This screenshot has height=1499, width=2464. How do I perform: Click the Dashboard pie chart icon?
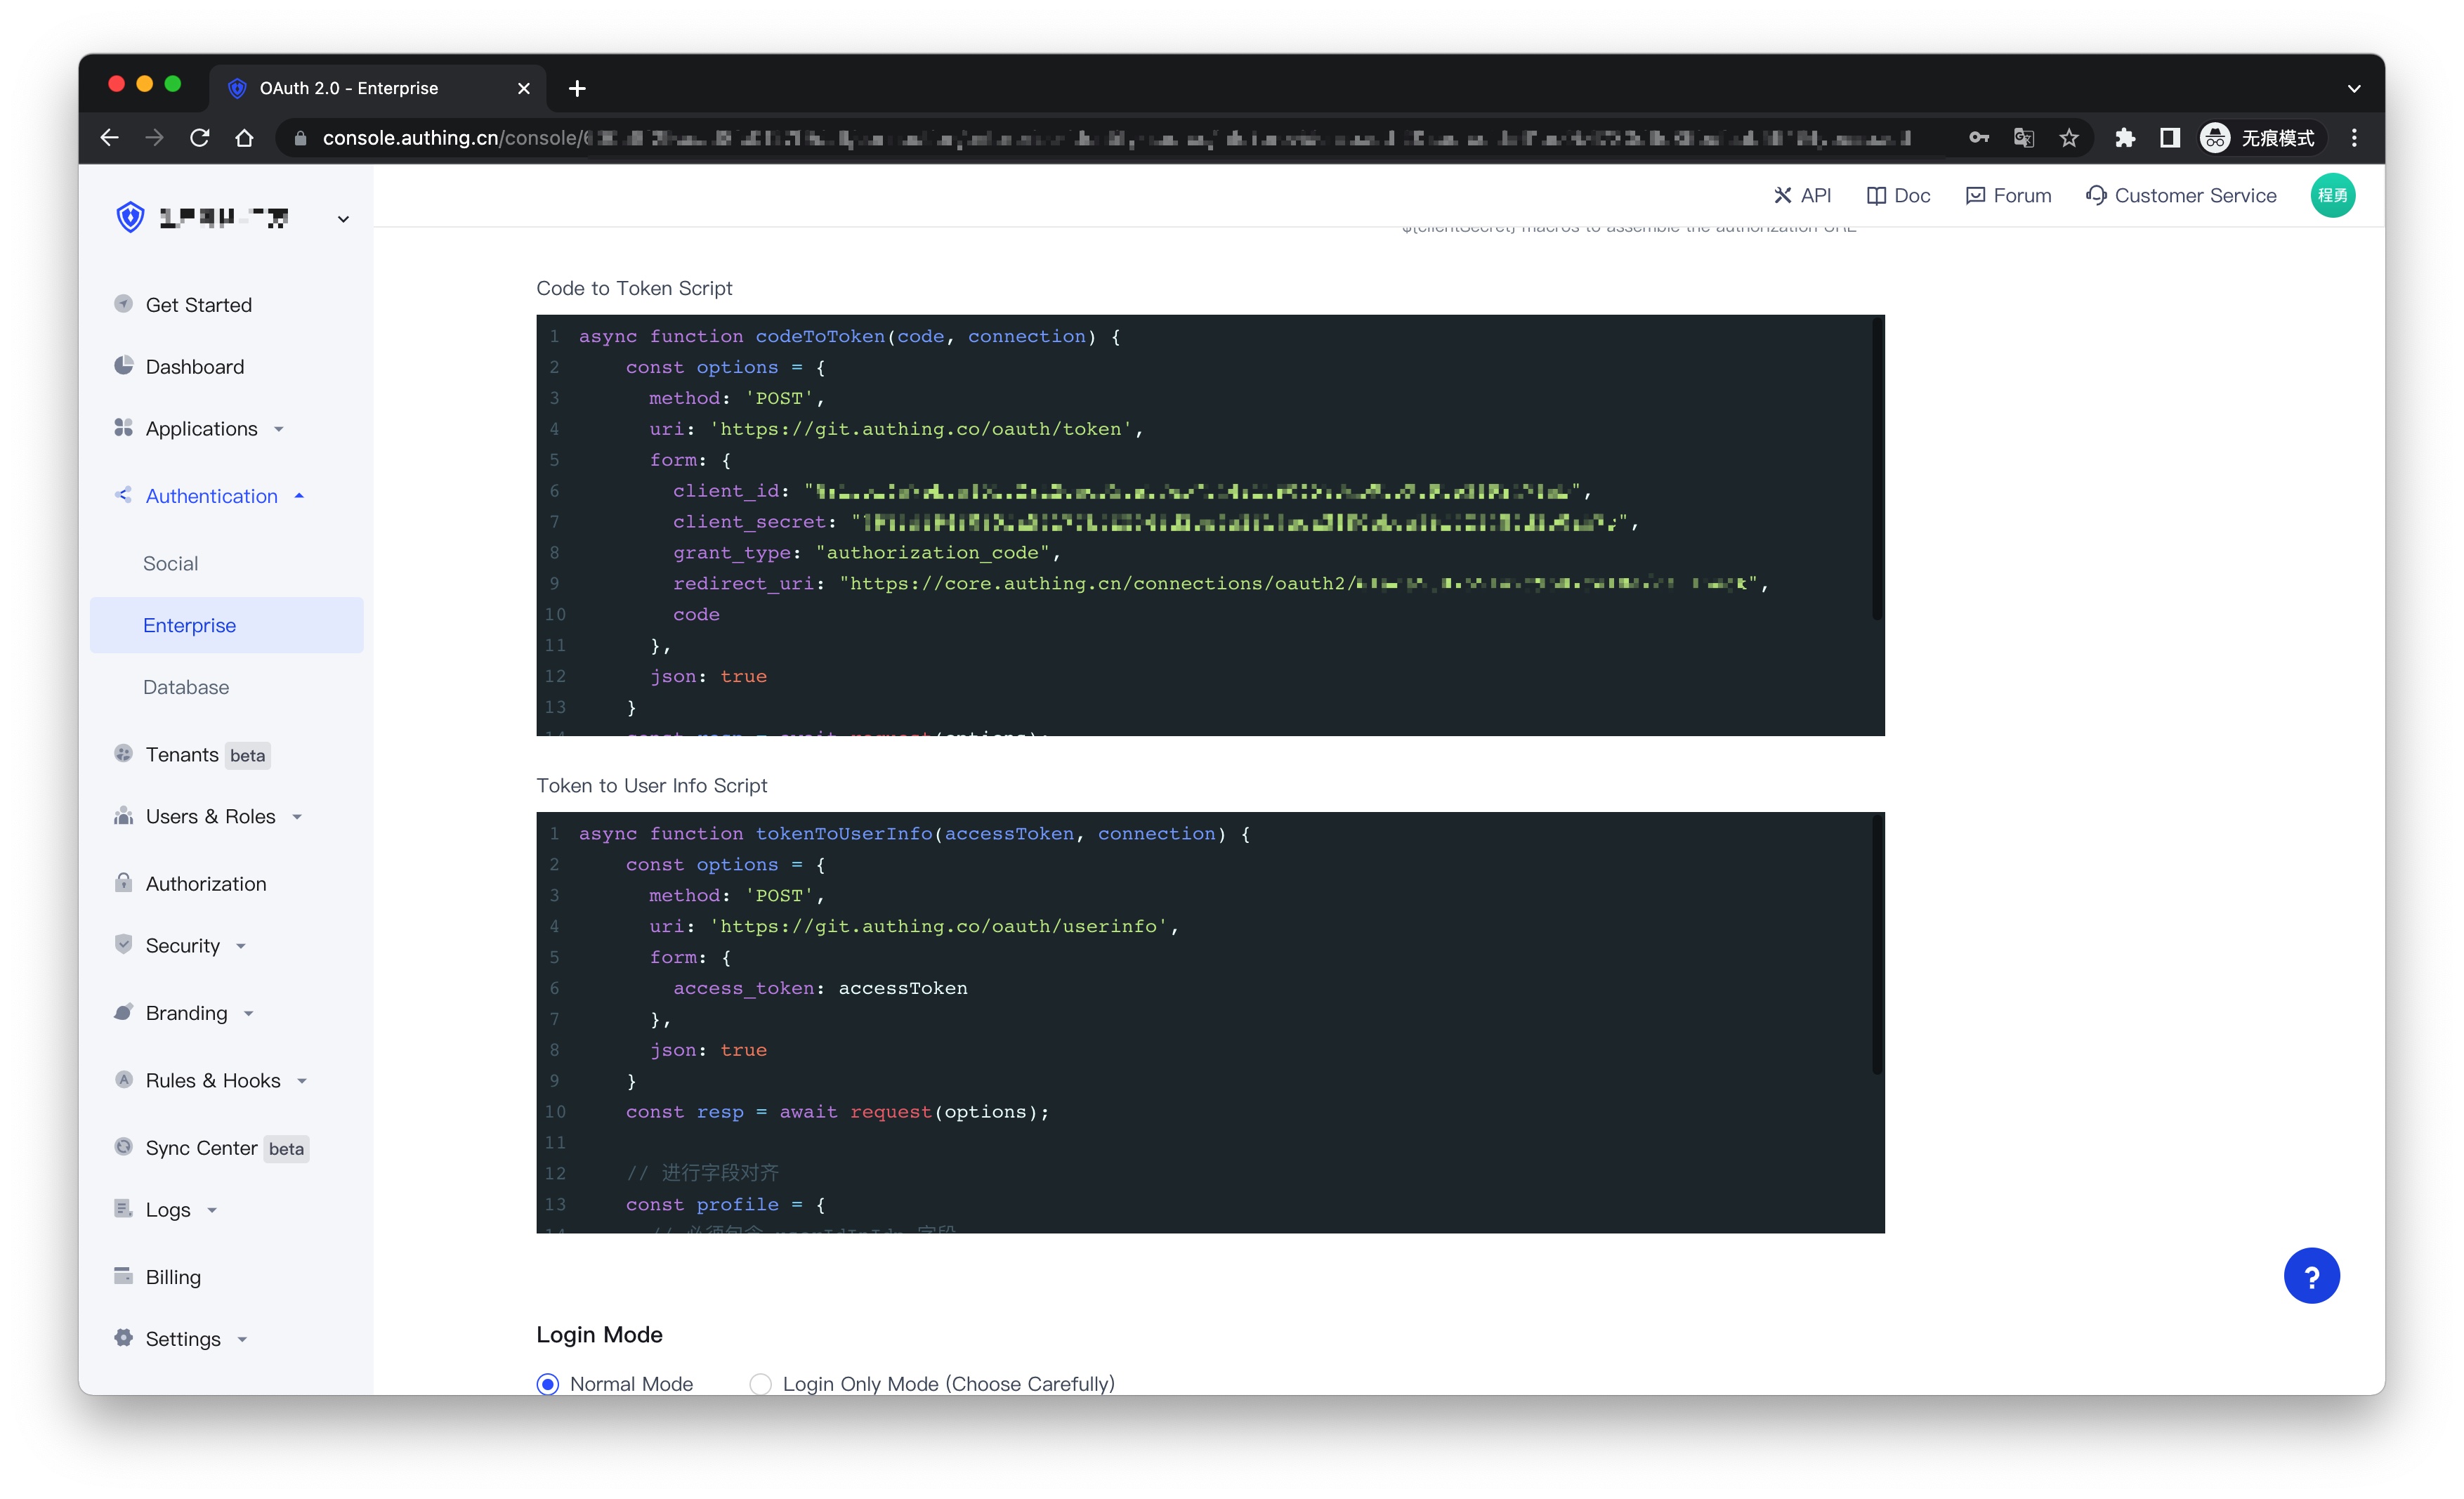click(123, 366)
